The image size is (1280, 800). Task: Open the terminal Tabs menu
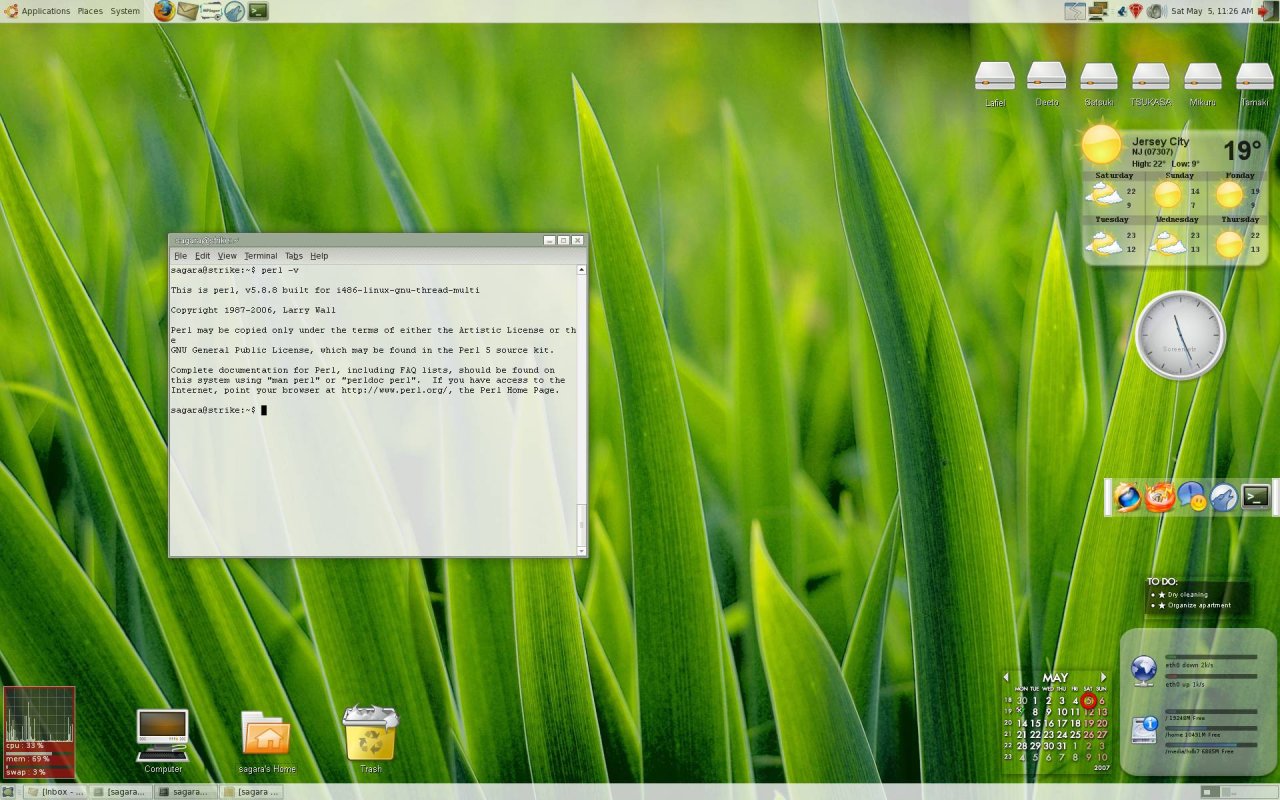click(x=293, y=256)
